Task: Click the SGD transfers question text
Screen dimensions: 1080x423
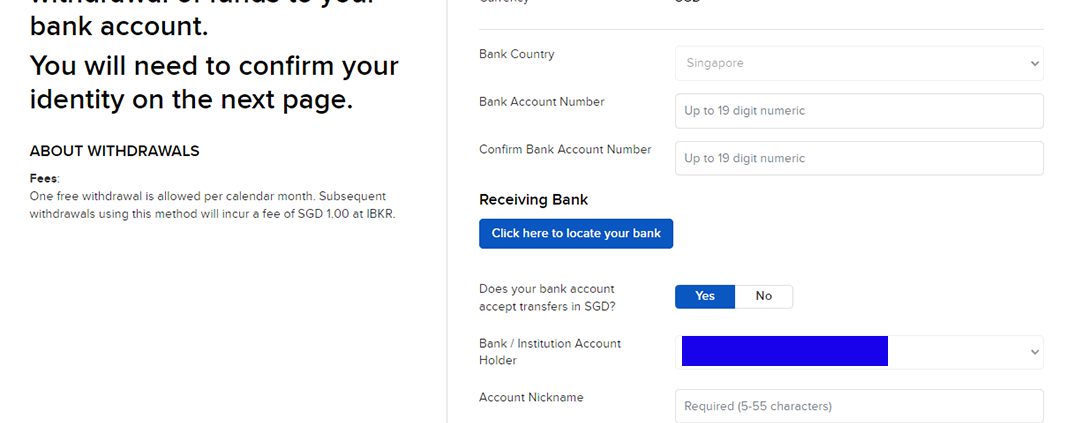Action: click(x=546, y=297)
